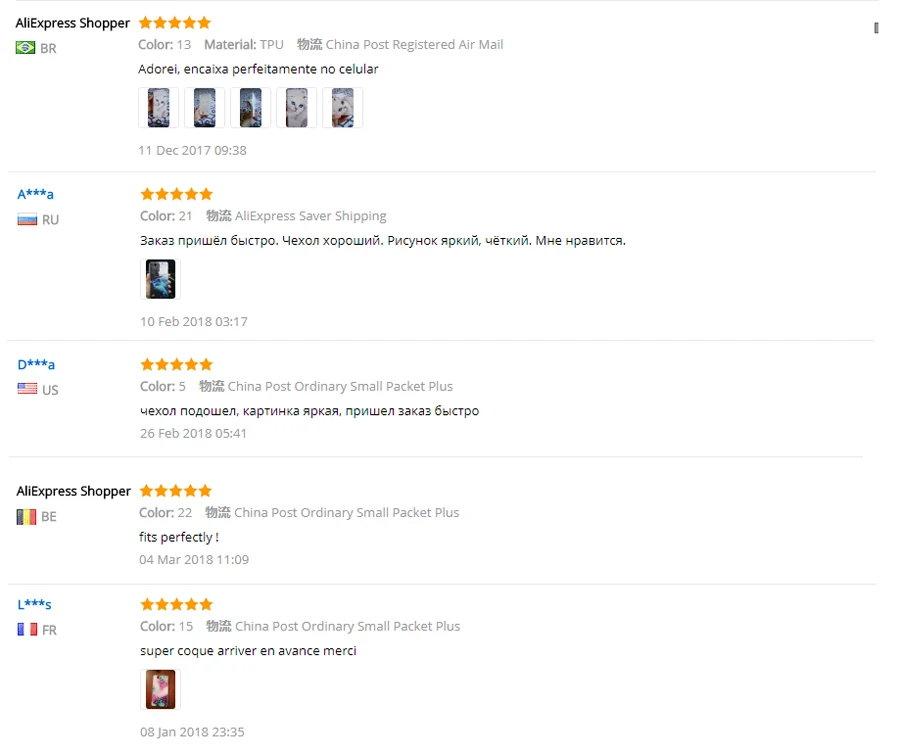Click the star rating in the A***a review
This screenshot has width=900, height=756.
(177, 194)
